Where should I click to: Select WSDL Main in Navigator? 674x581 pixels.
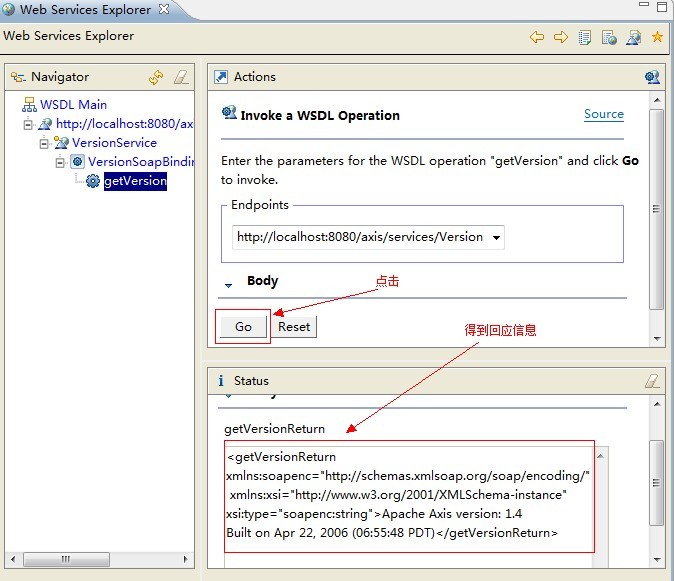(73, 104)
